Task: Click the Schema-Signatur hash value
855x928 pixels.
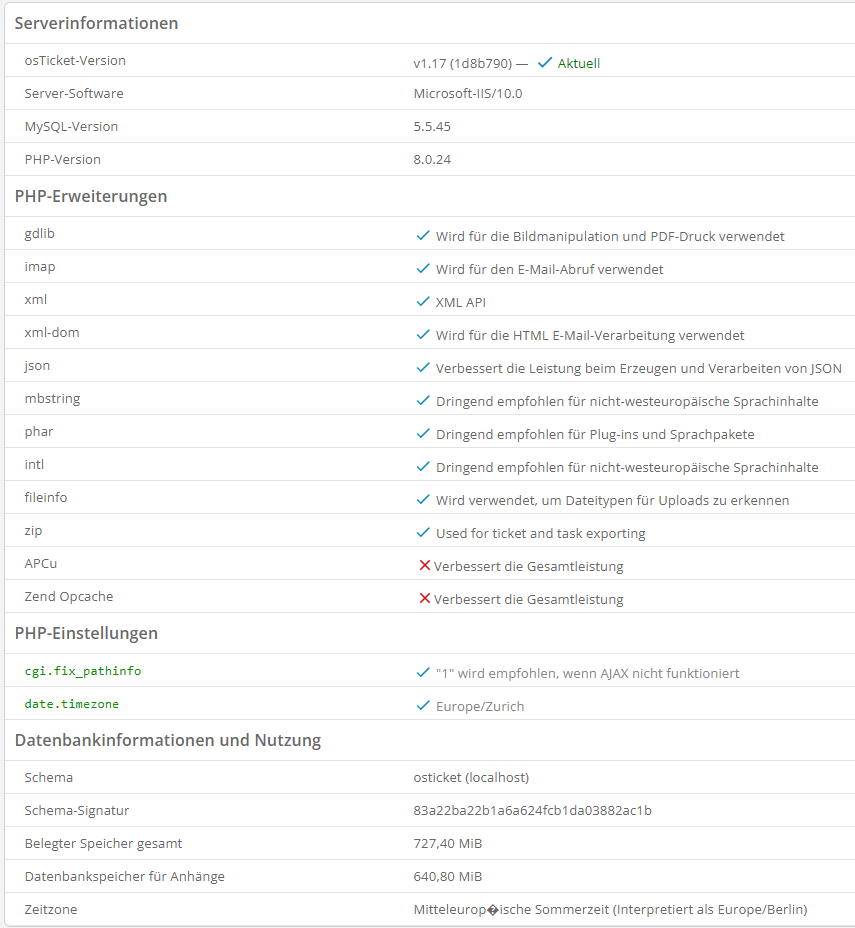Action: (533, 810)
